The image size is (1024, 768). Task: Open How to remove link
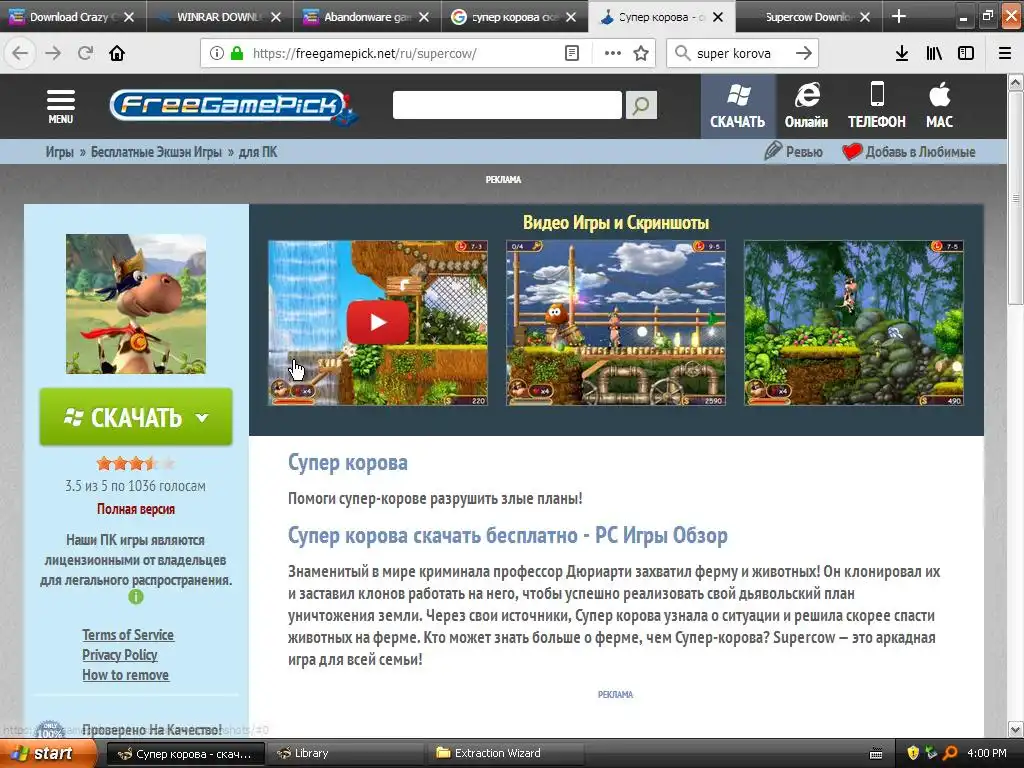(x=125, y=675)
